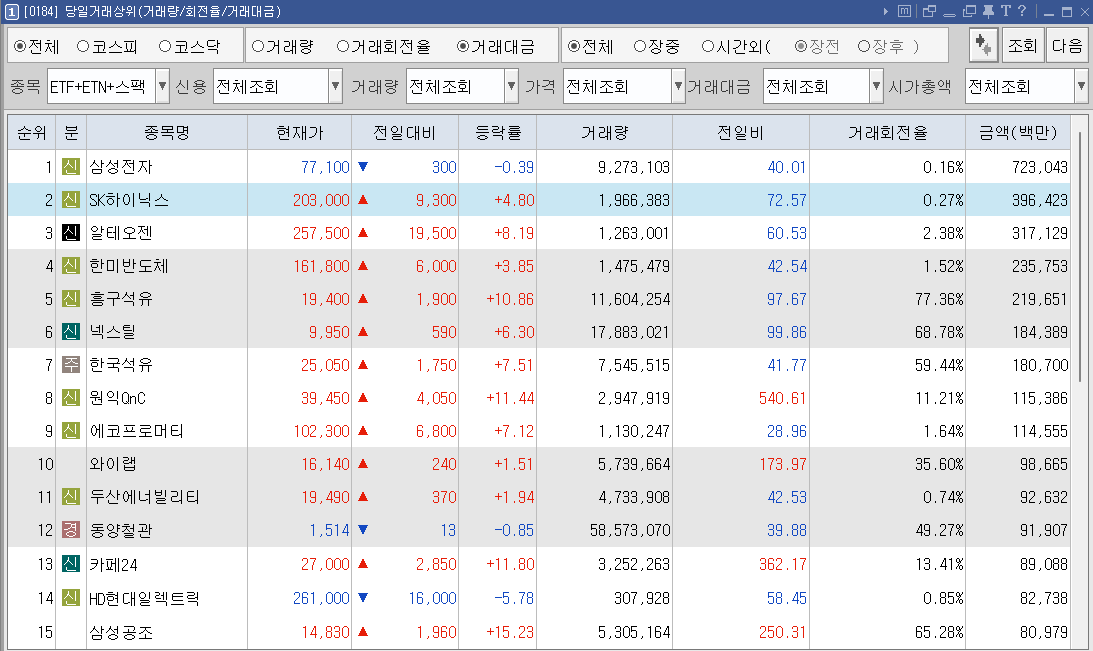This screenshot has width=1093, height=651.
Task: Click the window number 1 icon in title bar
Action: [x=11, y=11]
